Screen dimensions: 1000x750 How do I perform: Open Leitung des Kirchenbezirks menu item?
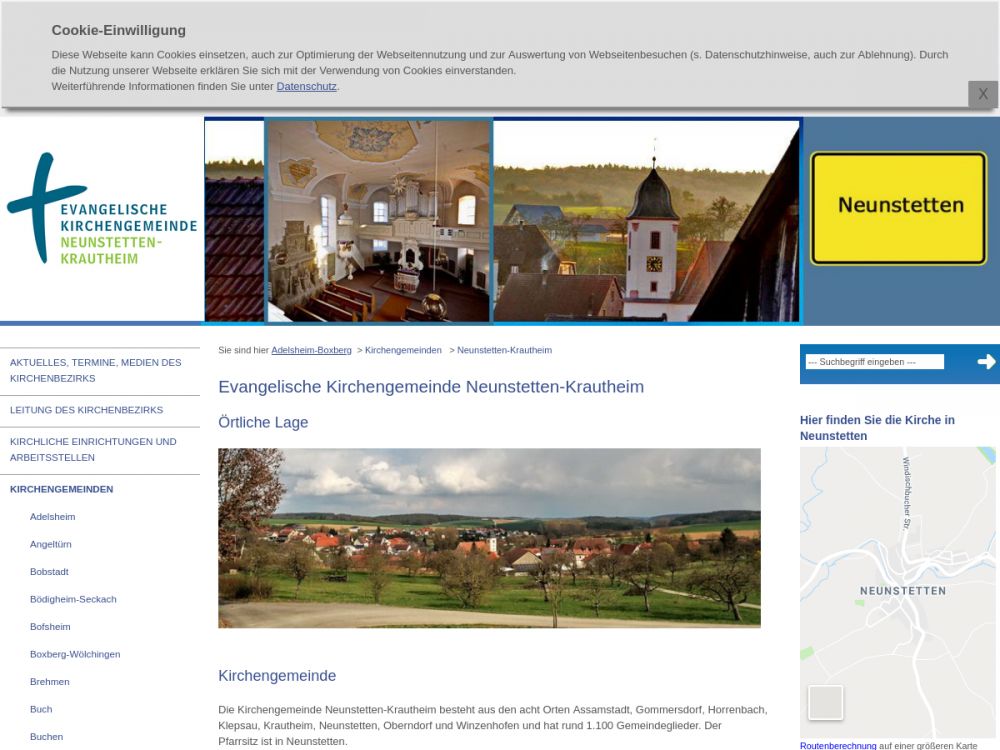(x=86, y=410)
